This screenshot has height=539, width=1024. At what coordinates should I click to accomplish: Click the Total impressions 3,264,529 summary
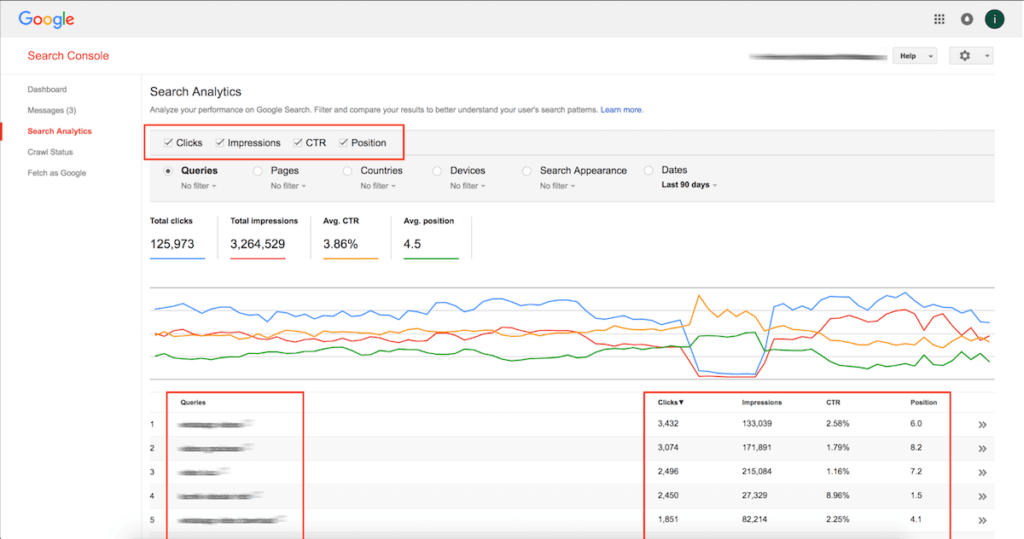point(263,237)
